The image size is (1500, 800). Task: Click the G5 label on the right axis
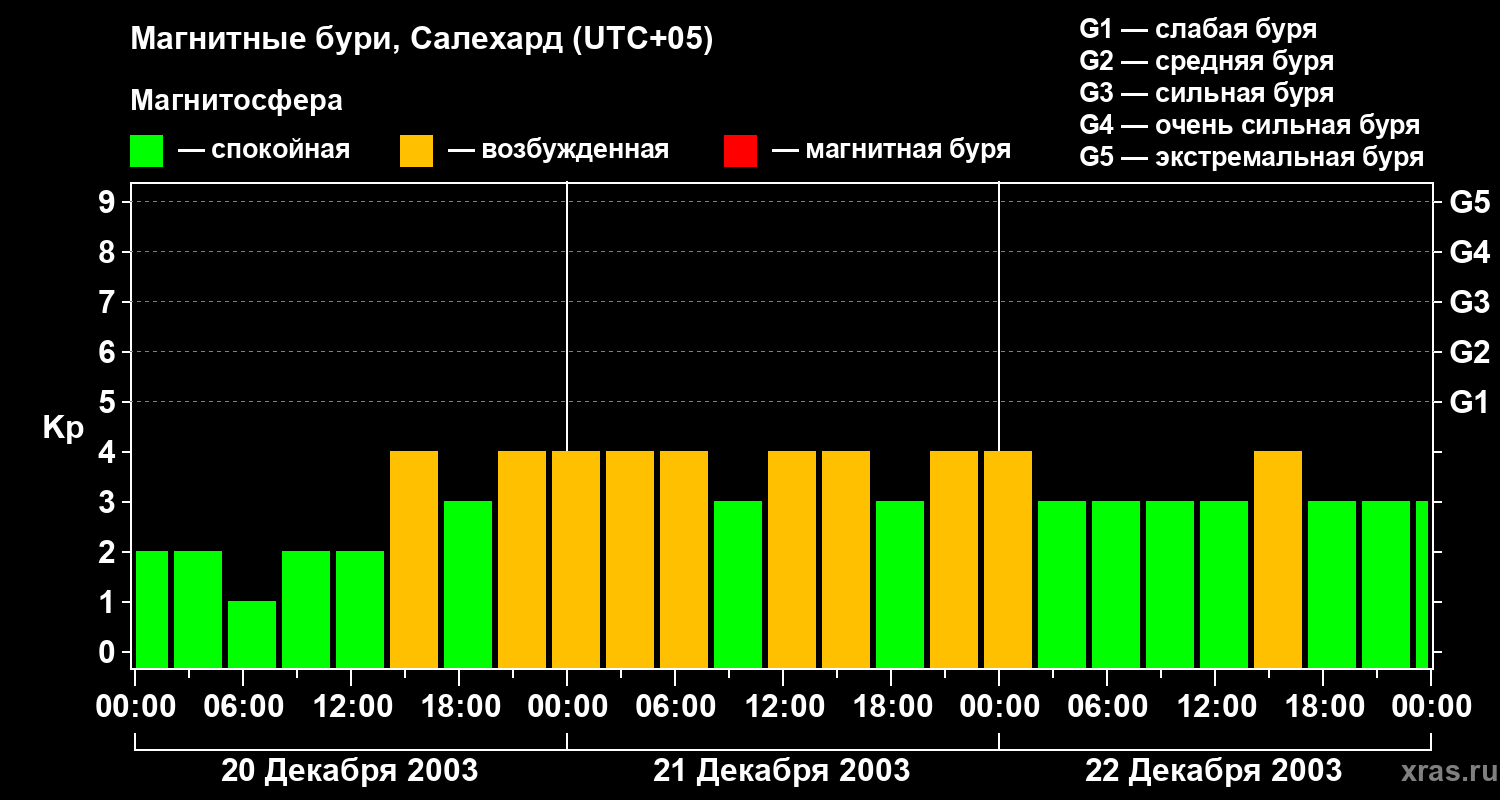[1469, 202]
